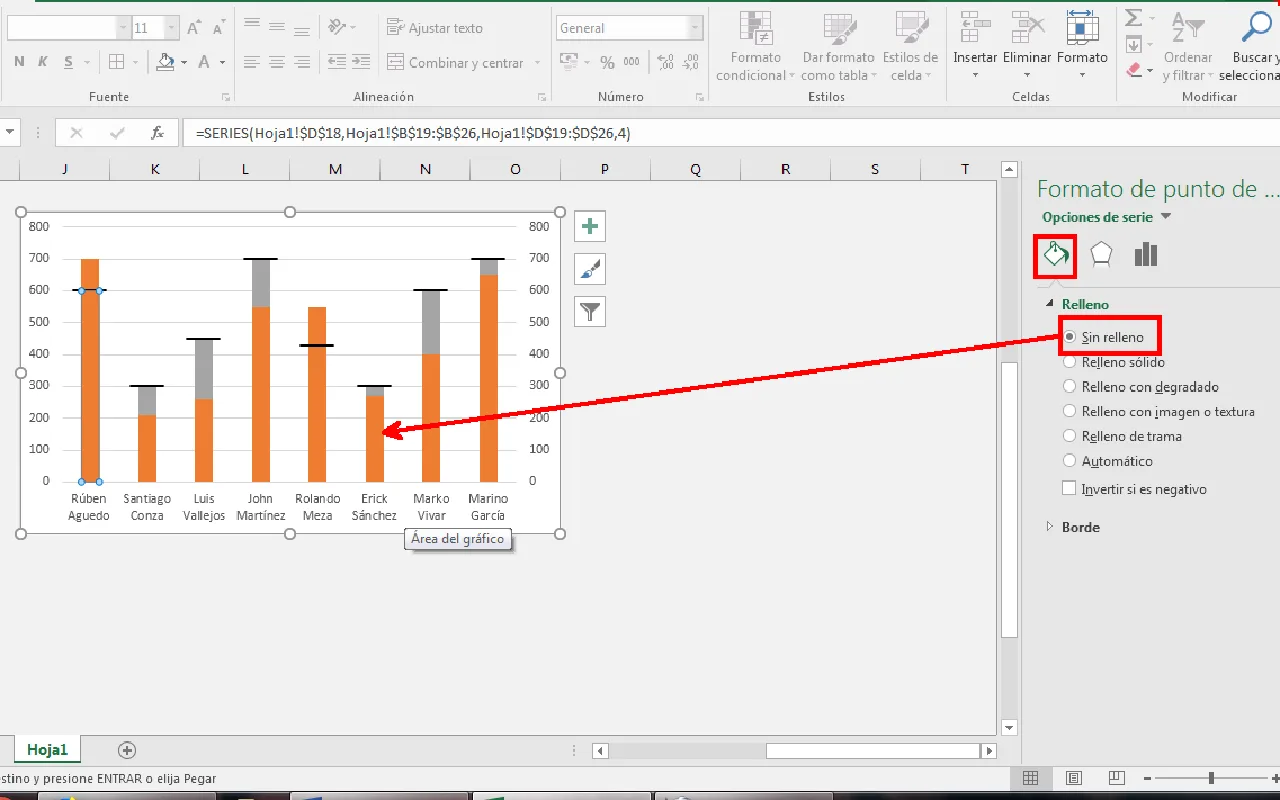The image size is (1280, 800).
Task: Click Estilos de celda button
Action: 910,46
